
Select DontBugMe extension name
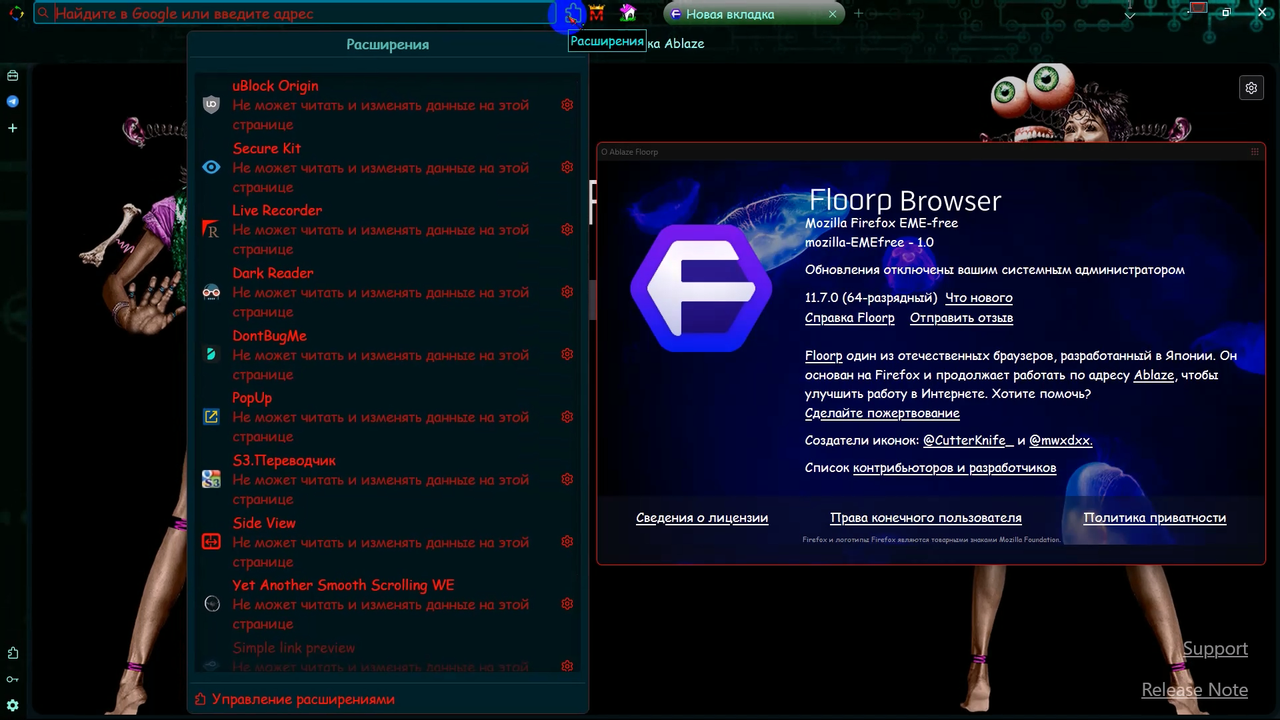pos(269,336)
